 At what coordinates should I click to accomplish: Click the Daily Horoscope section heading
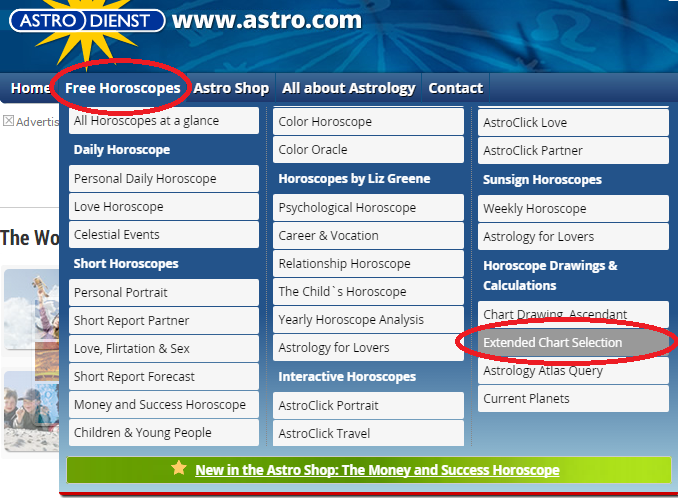click(x=122, y=150)
